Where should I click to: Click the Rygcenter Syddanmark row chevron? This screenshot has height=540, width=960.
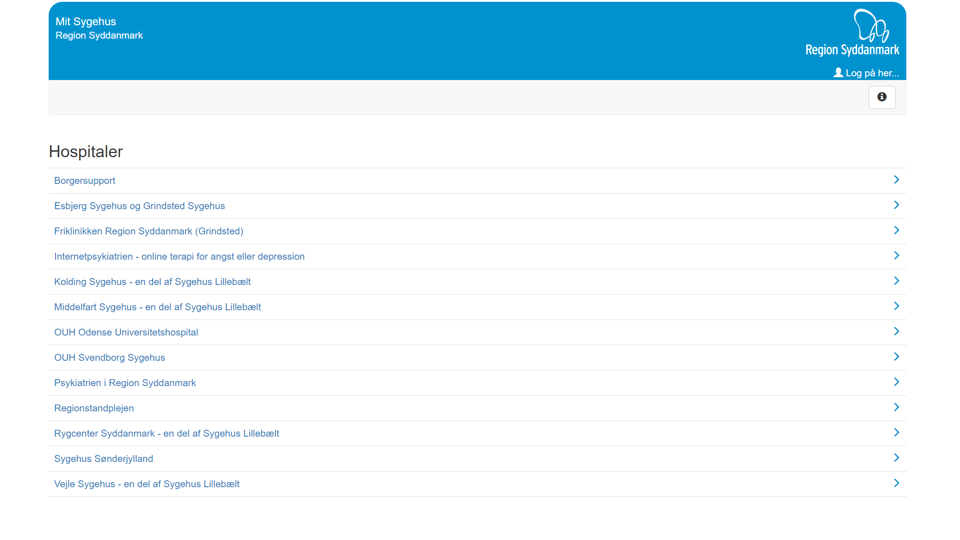[896, 433]
